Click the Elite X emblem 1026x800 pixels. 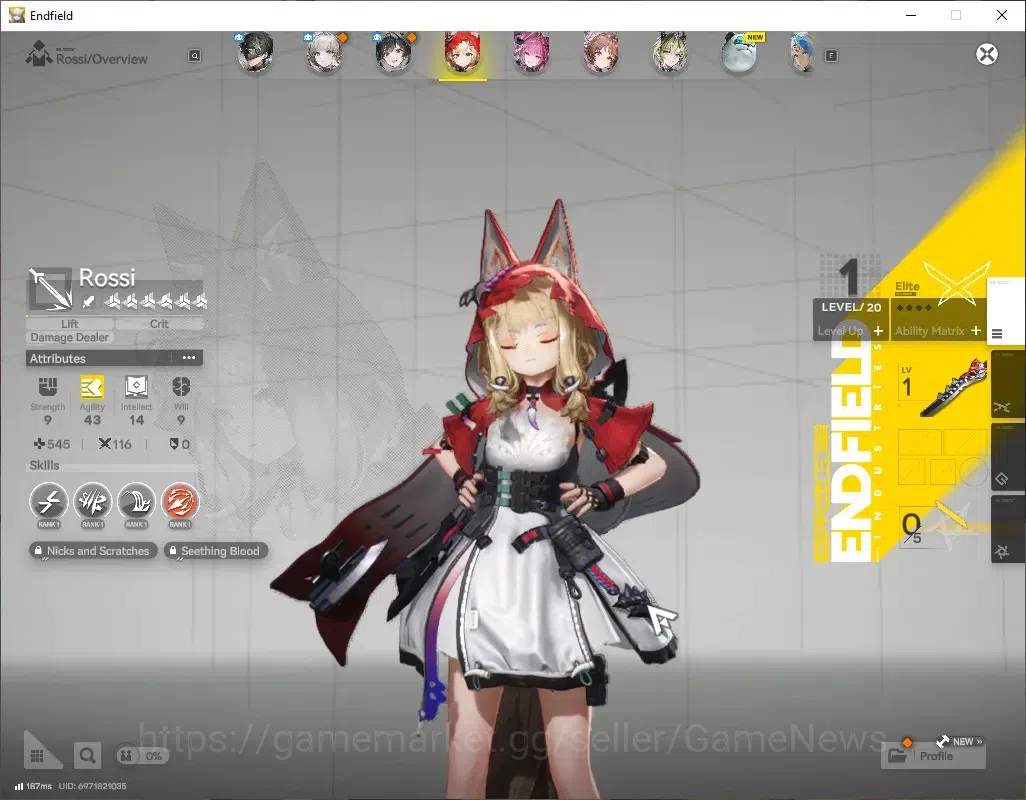tap(957, 283)
